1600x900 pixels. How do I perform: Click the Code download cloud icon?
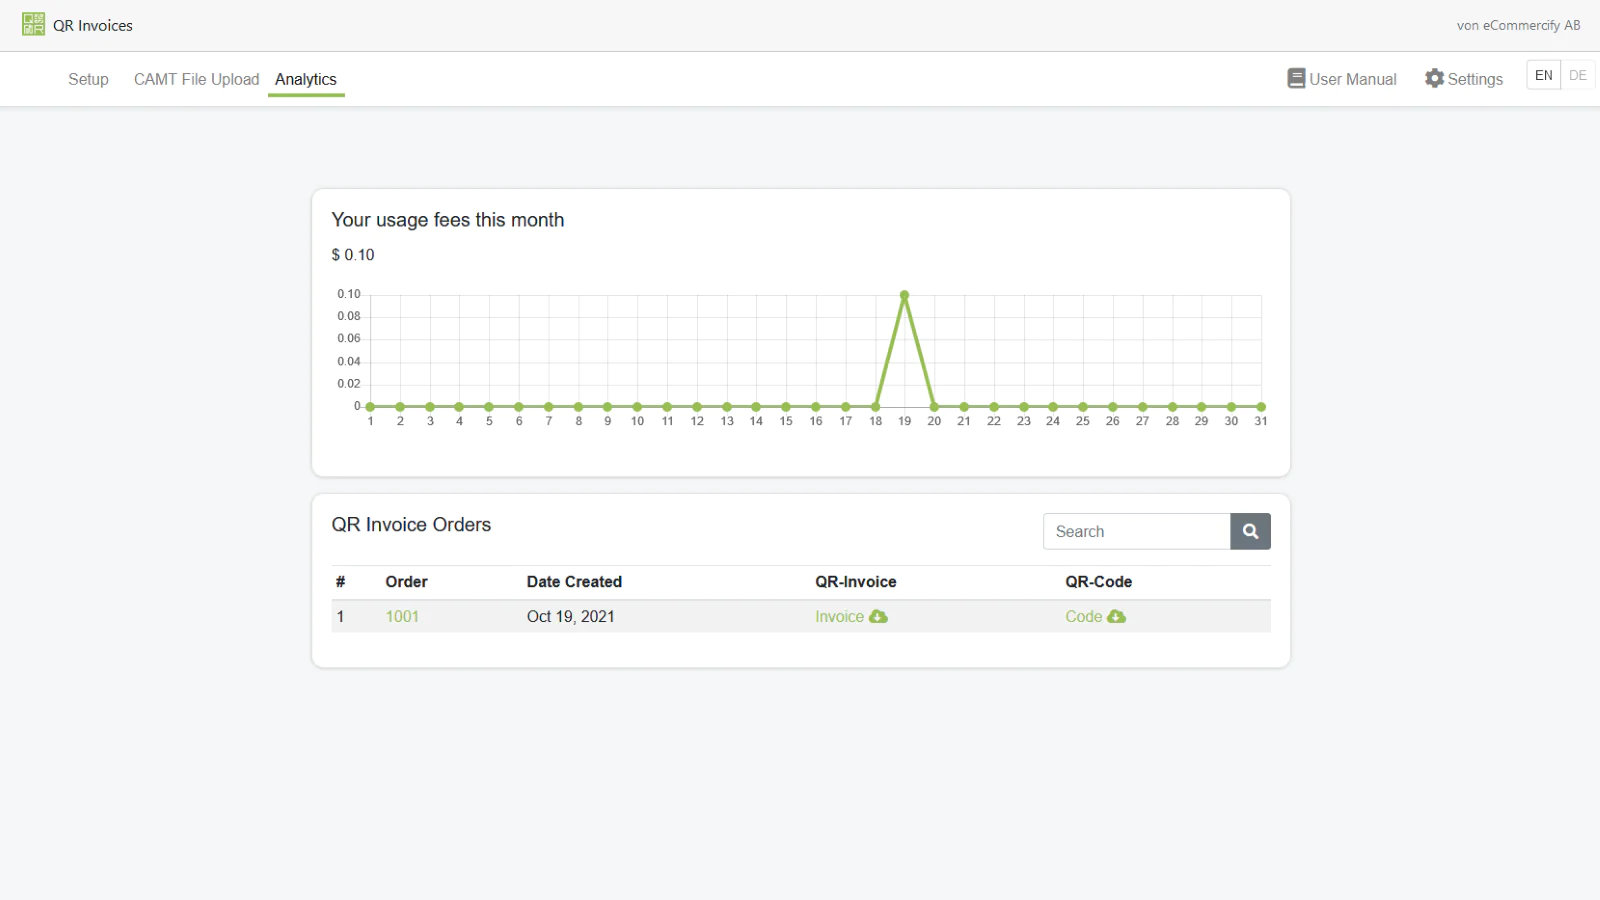[x=1117, y=616]
